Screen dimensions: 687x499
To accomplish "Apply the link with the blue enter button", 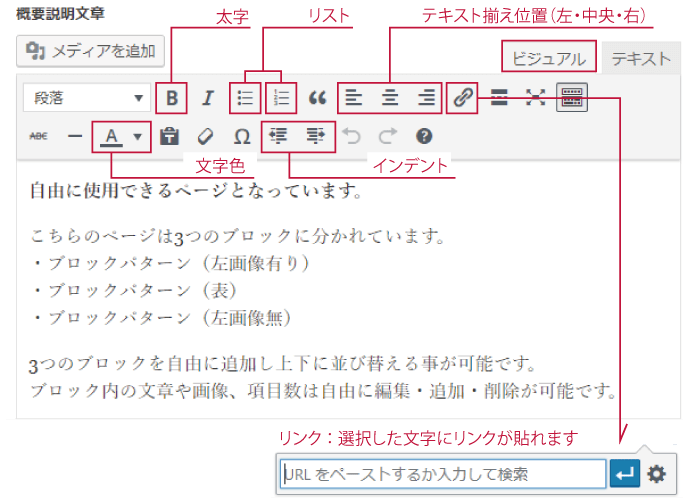I will pyautogui.click(x=625, y=474).
